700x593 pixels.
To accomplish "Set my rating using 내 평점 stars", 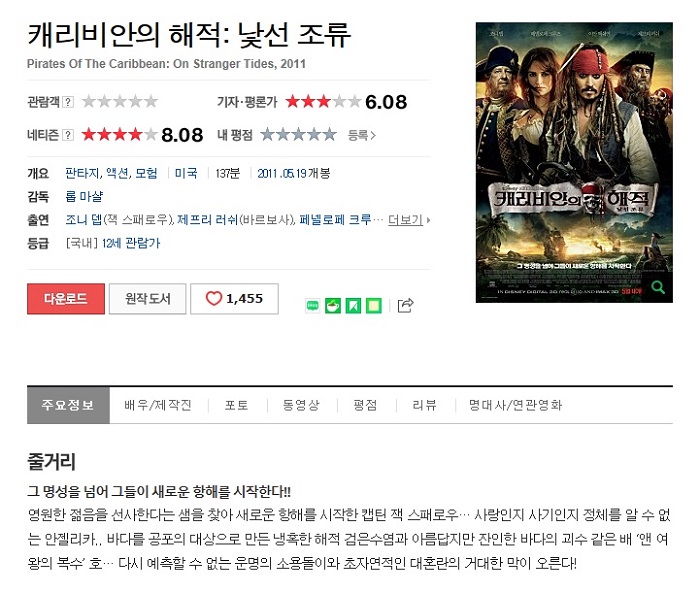I will pyautogui.click(x=298, y=134).
